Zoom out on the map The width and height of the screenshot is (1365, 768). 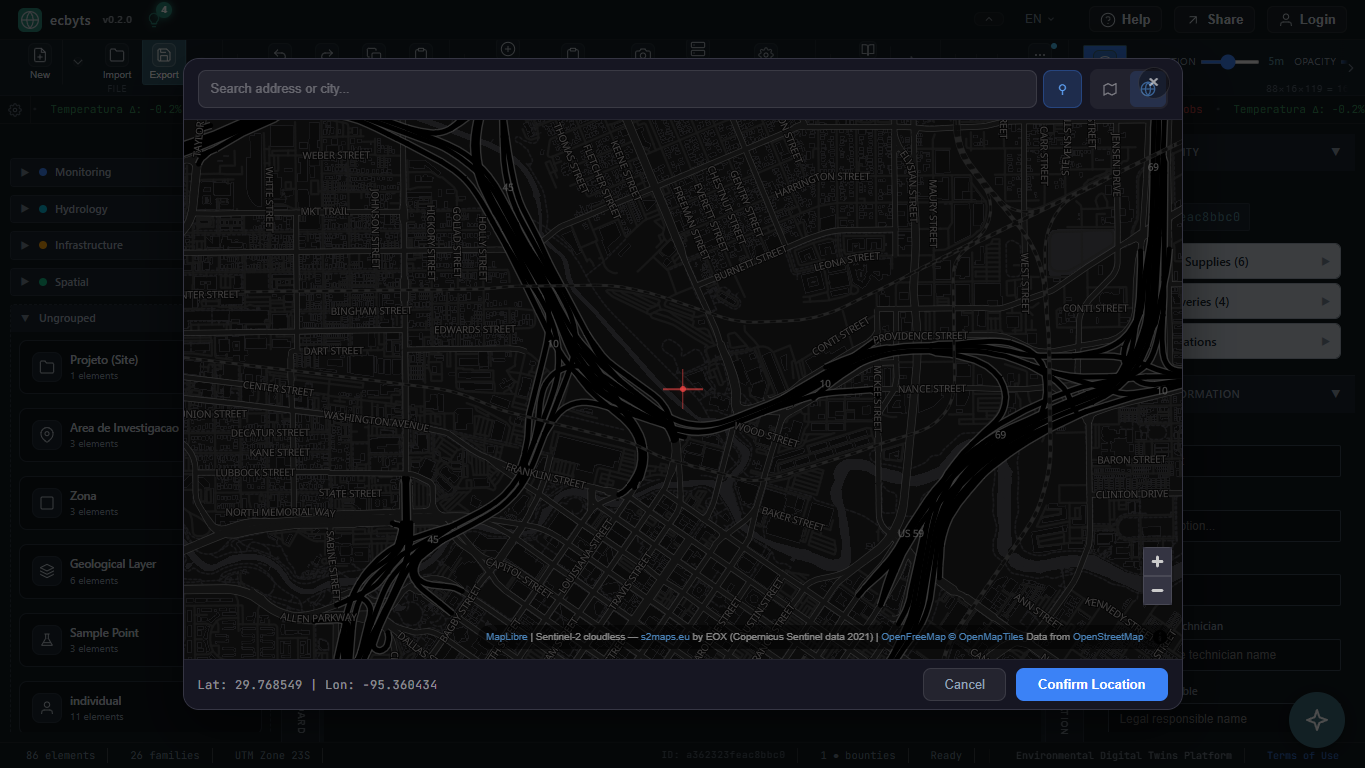1157,591
